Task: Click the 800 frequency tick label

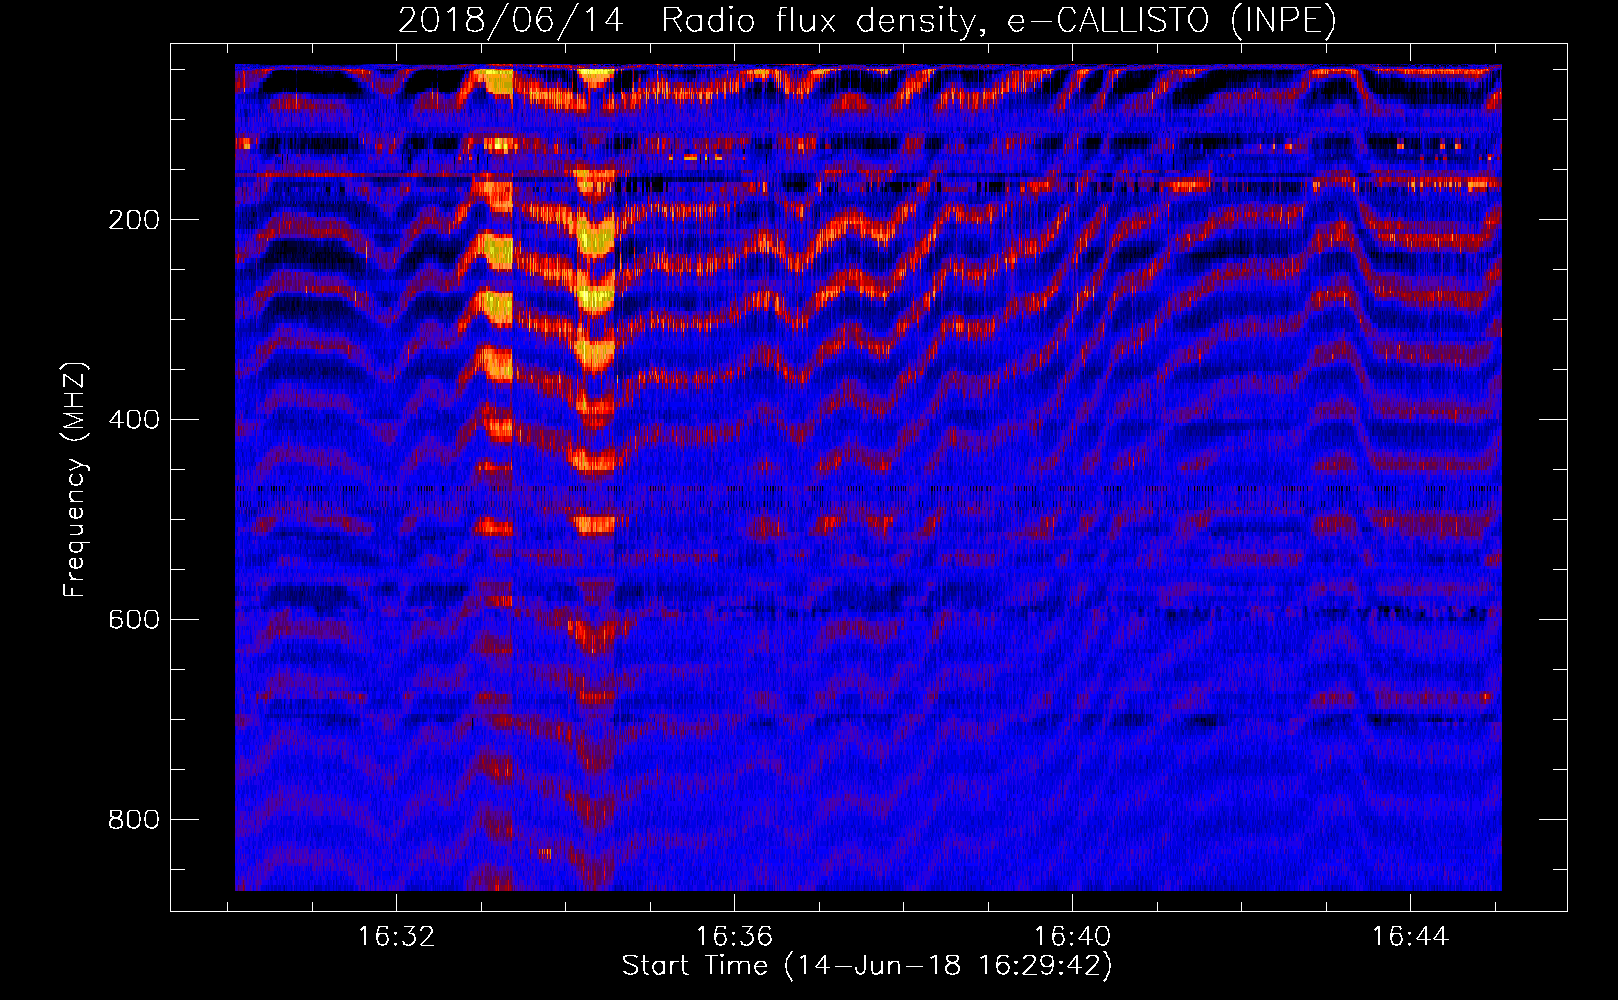Action: pyautogui.click(x=134, y=820)
